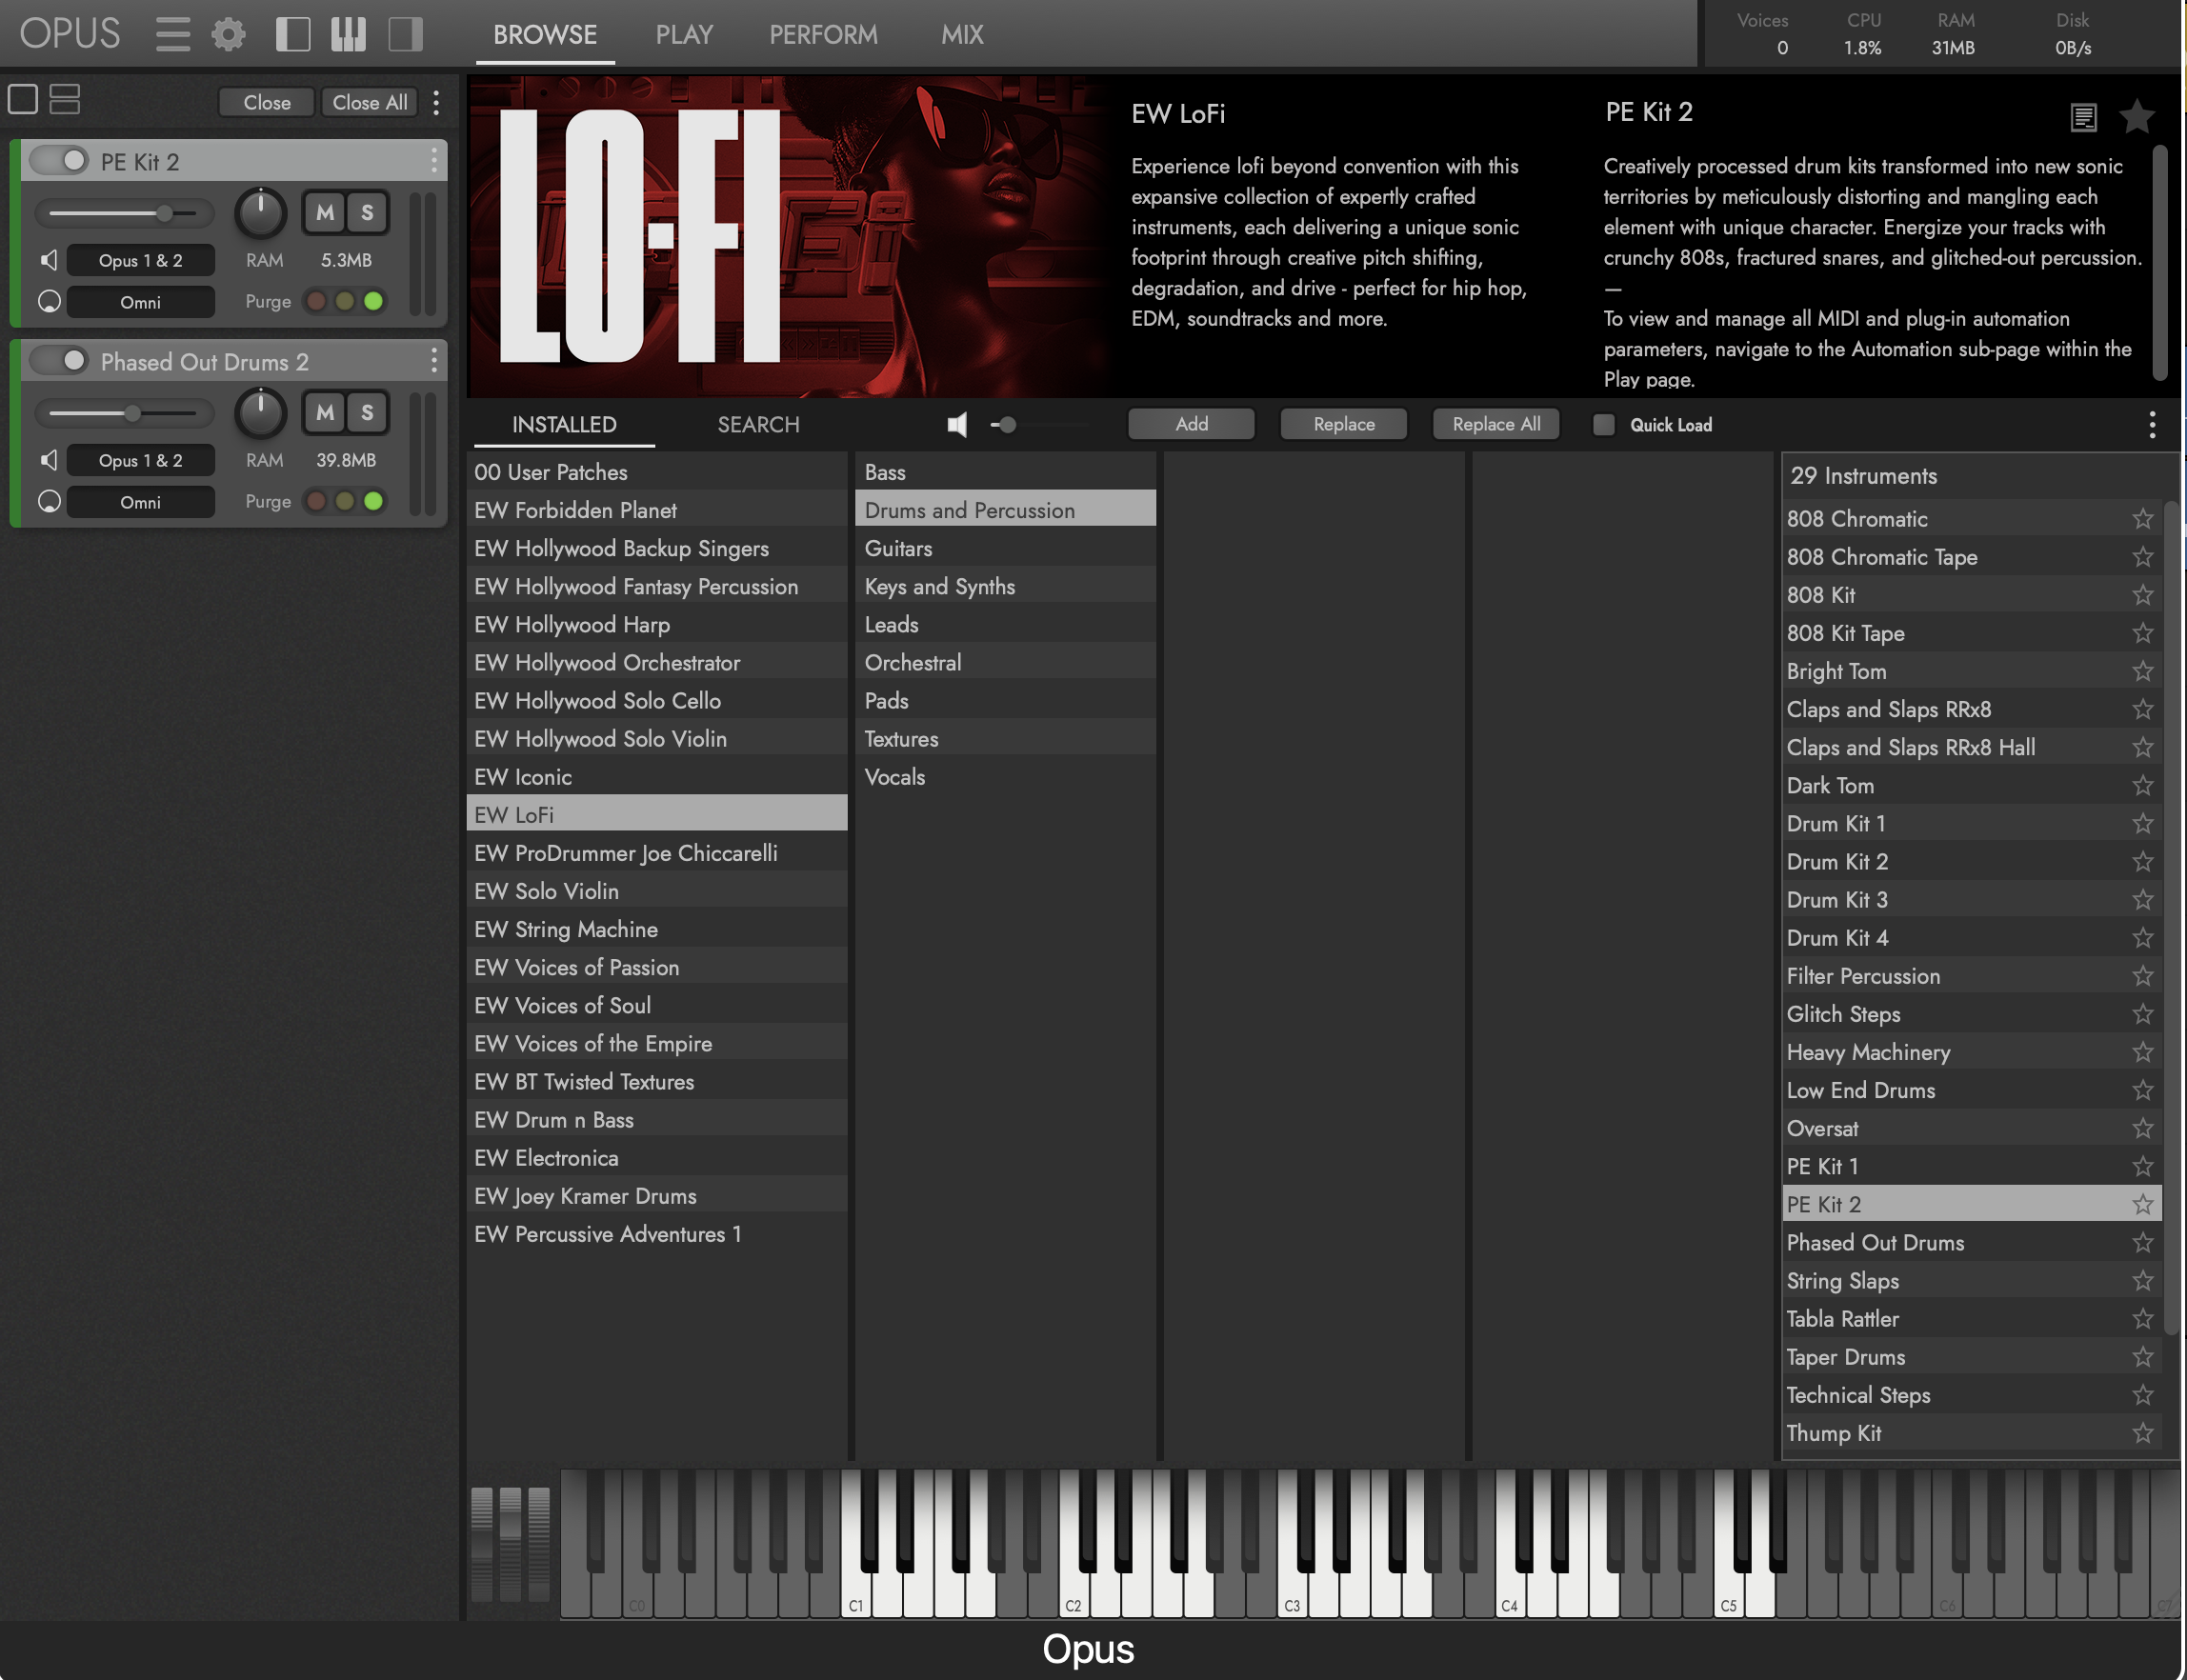Open the main hamburger menu
Image resolution: width=2187 pixels, height=1680 pixels.
coord(173,34)
